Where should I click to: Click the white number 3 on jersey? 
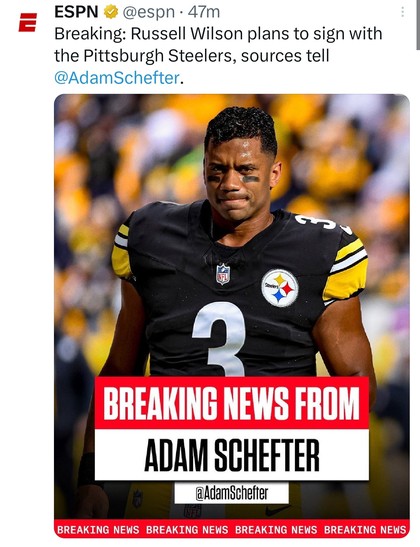point(219,339)
